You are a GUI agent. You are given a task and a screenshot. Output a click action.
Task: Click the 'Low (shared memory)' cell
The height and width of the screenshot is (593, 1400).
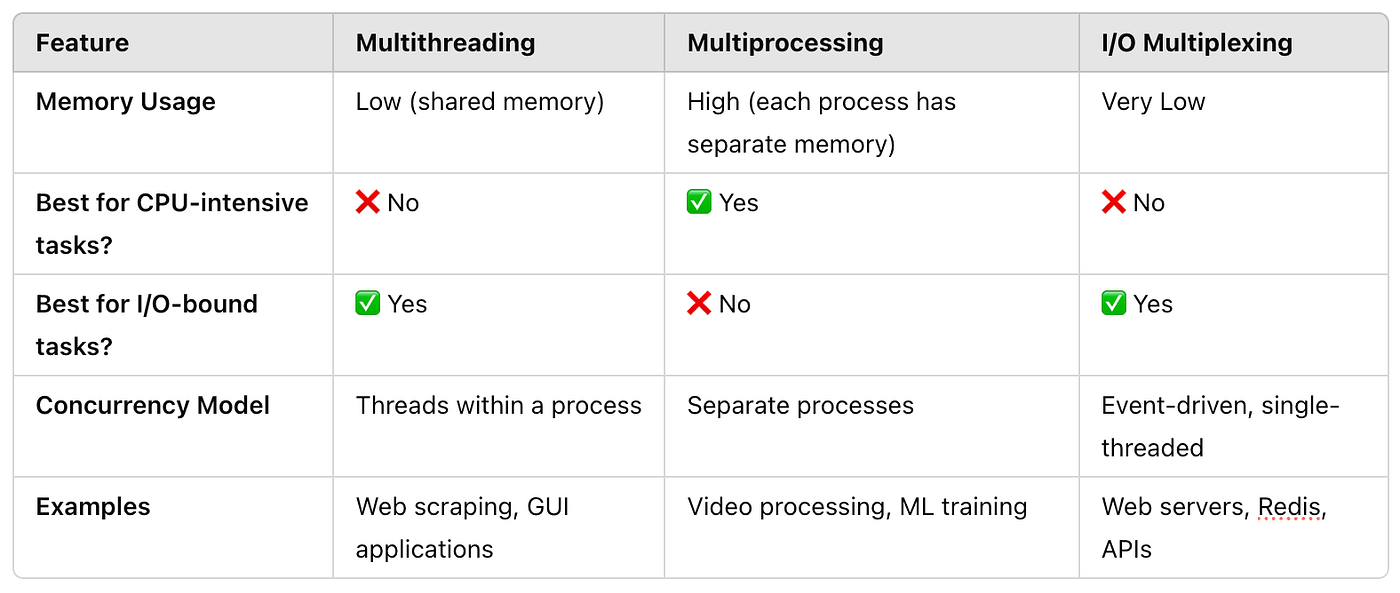(x=480, y=101)
